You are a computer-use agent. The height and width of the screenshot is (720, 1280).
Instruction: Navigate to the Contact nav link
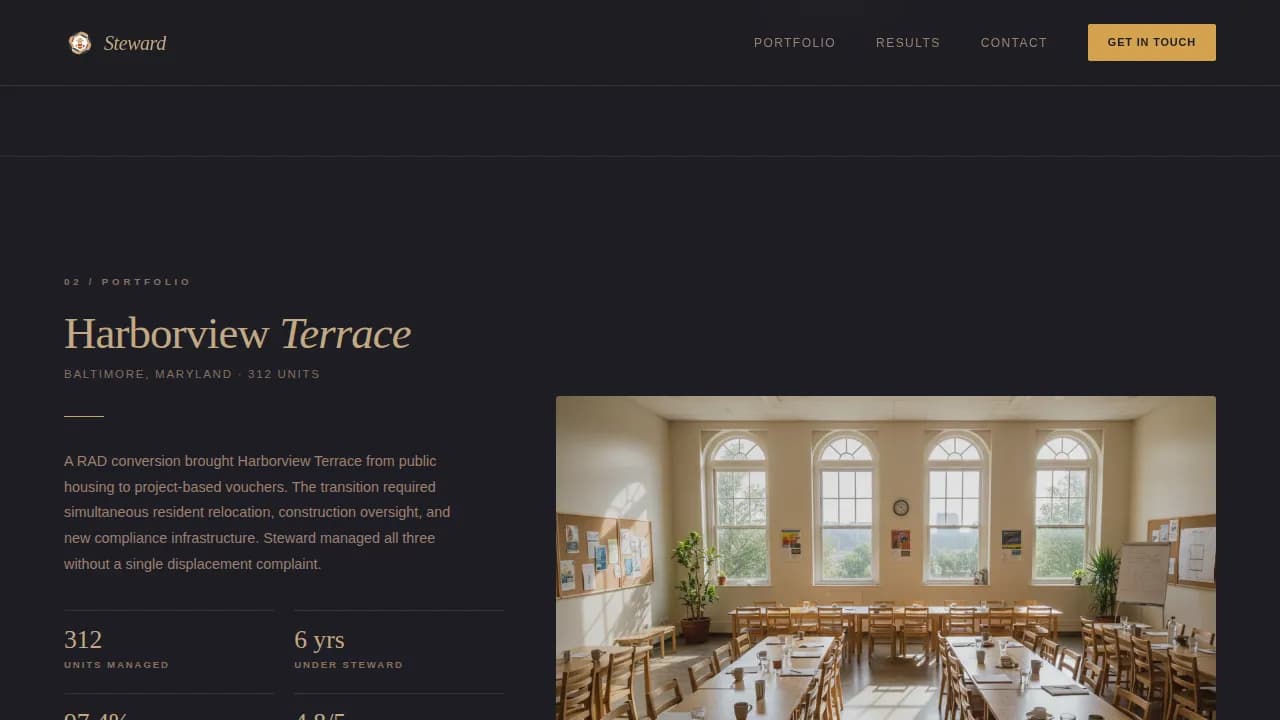1014,43
